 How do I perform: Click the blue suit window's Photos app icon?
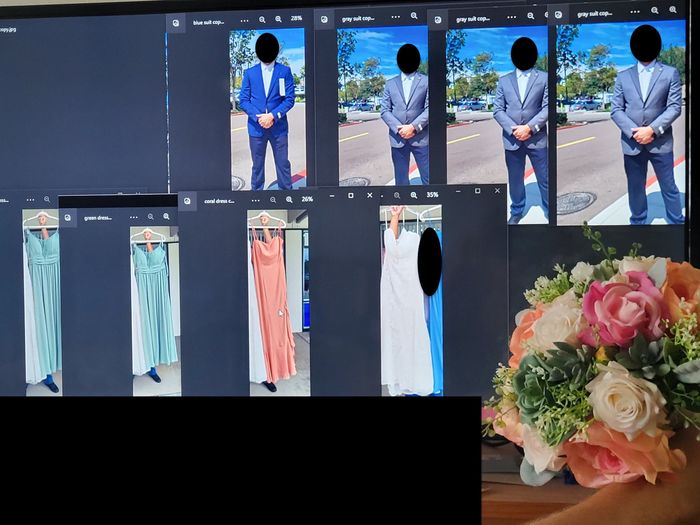[x=176, y=21]
